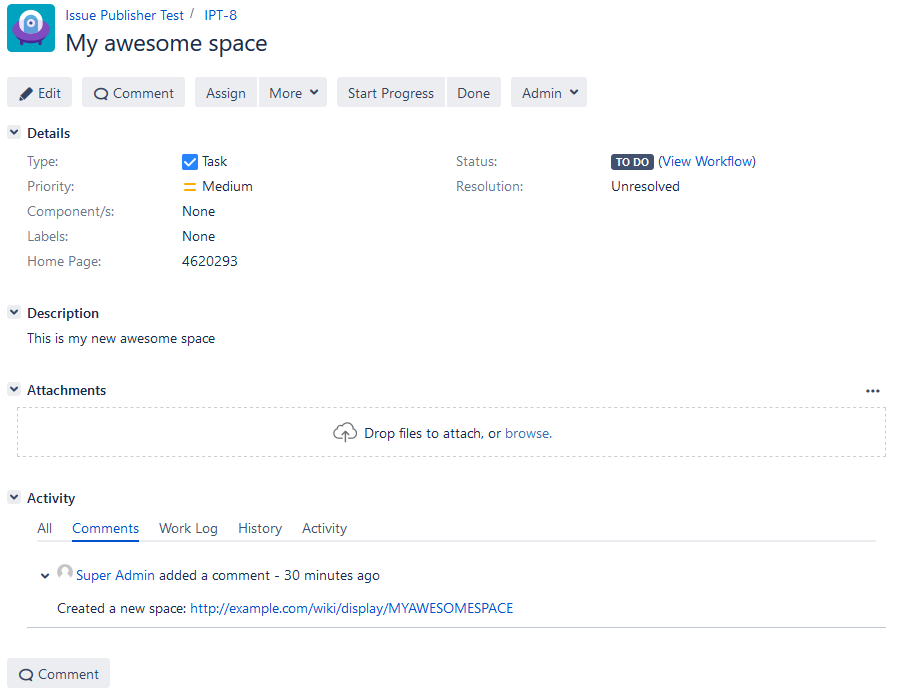The width and height of the screenshot is (897, 695).
Task: Open the MYAWESOMESPACE wiki link
Action: 351,608
